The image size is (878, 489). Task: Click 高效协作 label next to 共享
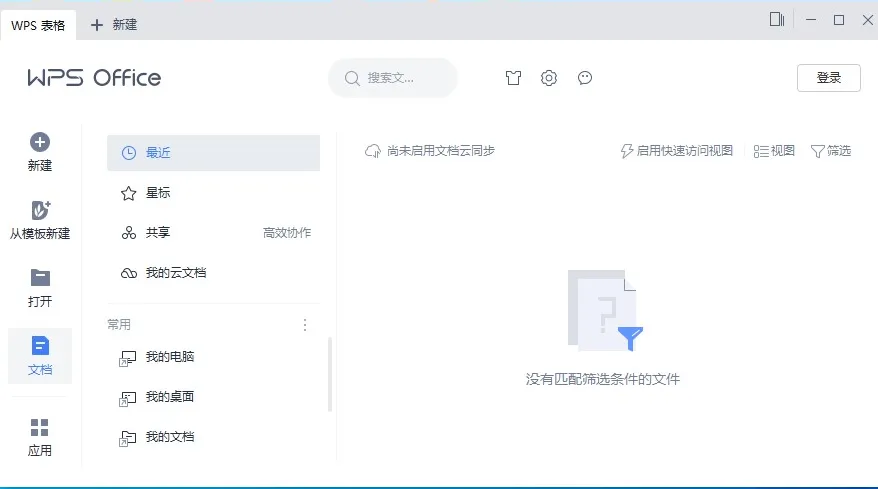(287, 232)
